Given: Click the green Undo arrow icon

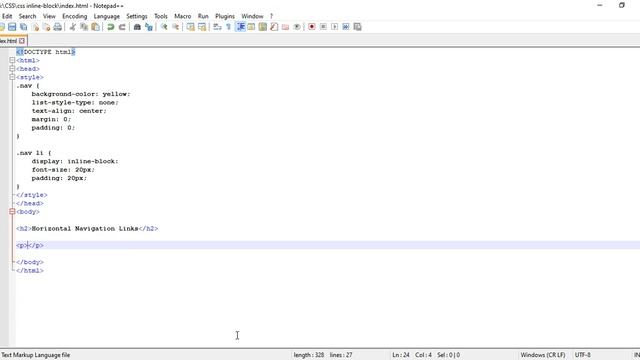Looking at the screenshot, I should point(111,27).
